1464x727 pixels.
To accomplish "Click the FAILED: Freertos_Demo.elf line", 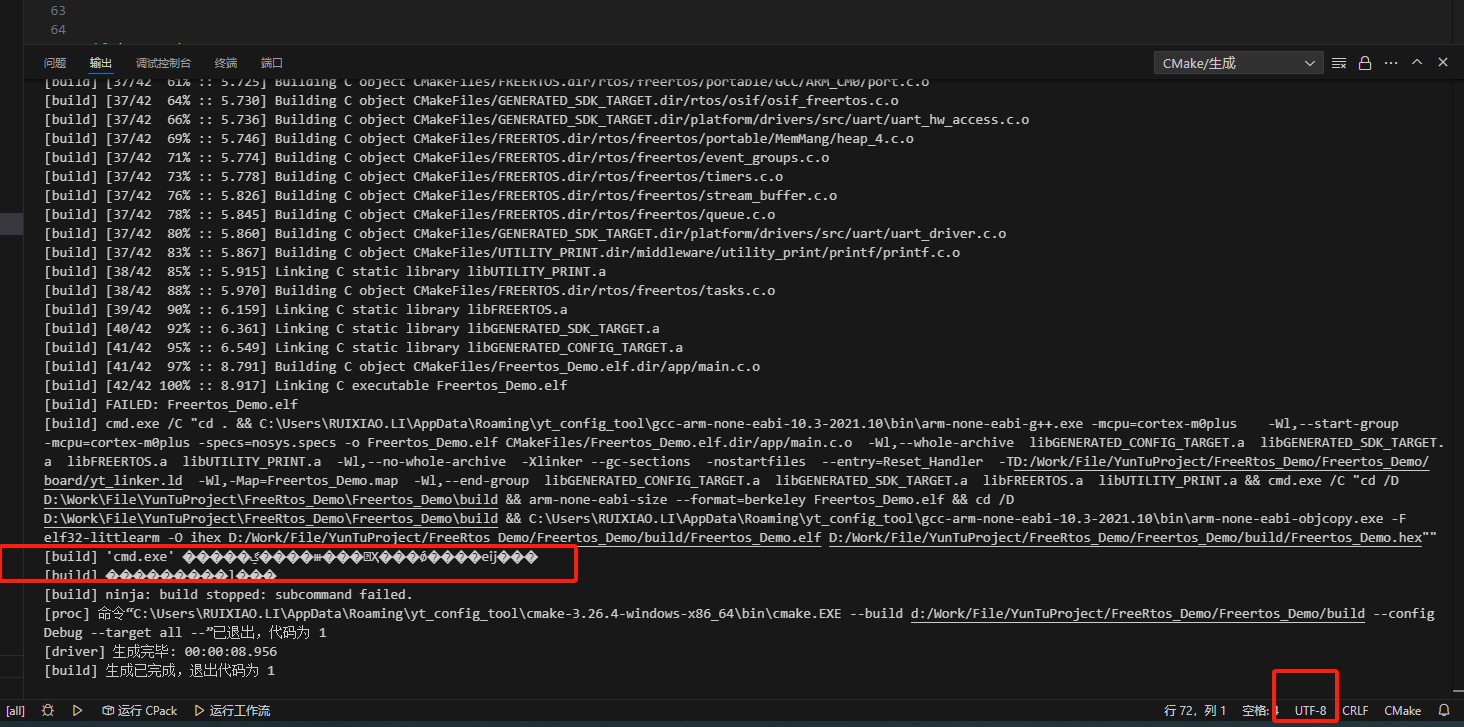I will [171, 405].
